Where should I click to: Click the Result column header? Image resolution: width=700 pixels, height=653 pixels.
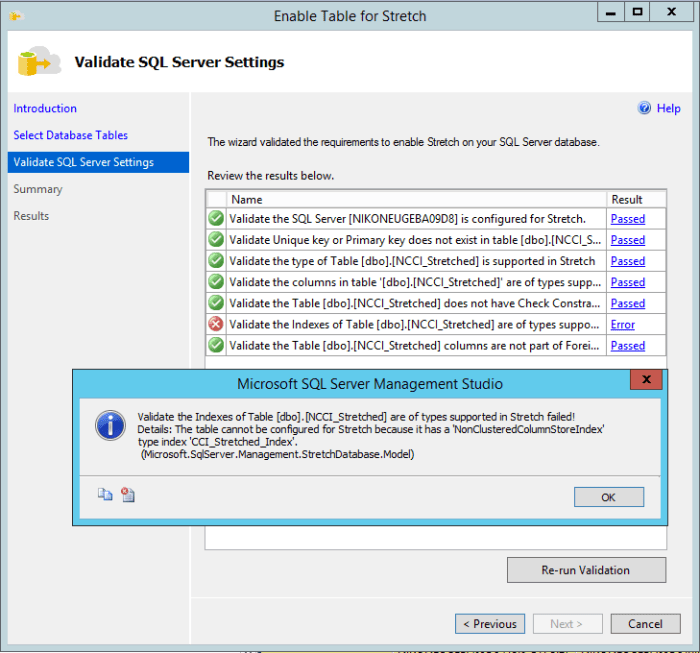[636, 200]
